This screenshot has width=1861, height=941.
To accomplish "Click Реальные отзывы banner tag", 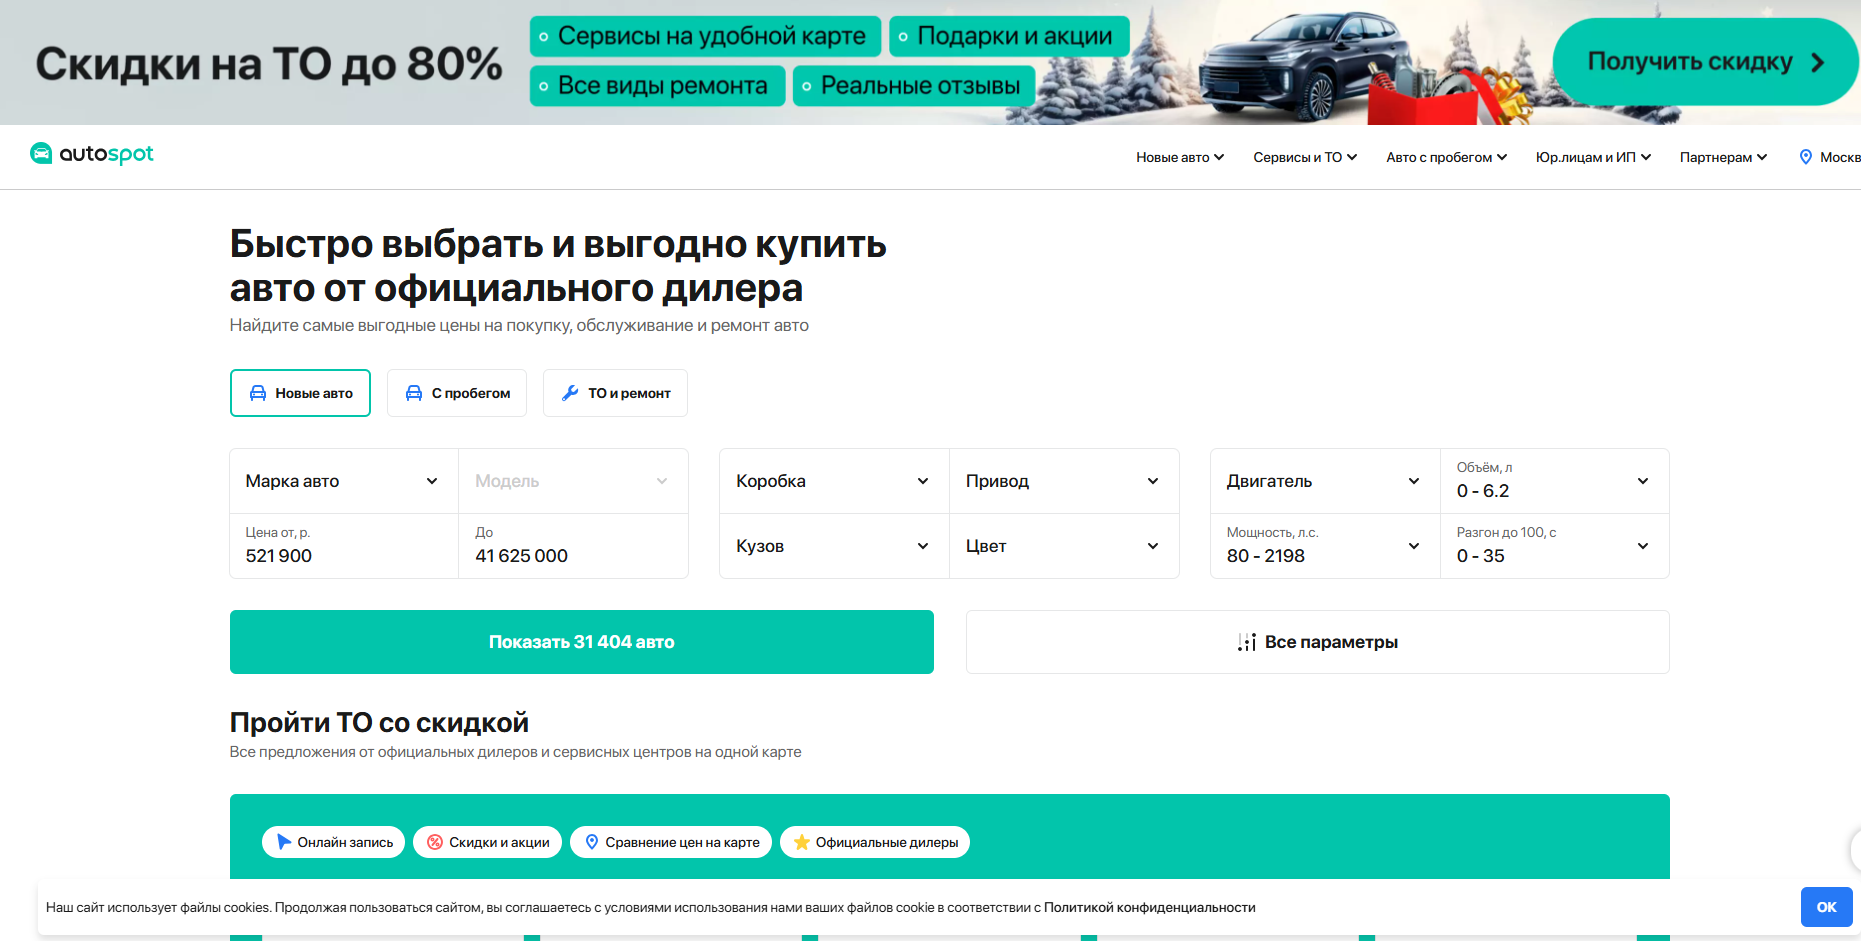I will tap(914, 86).
